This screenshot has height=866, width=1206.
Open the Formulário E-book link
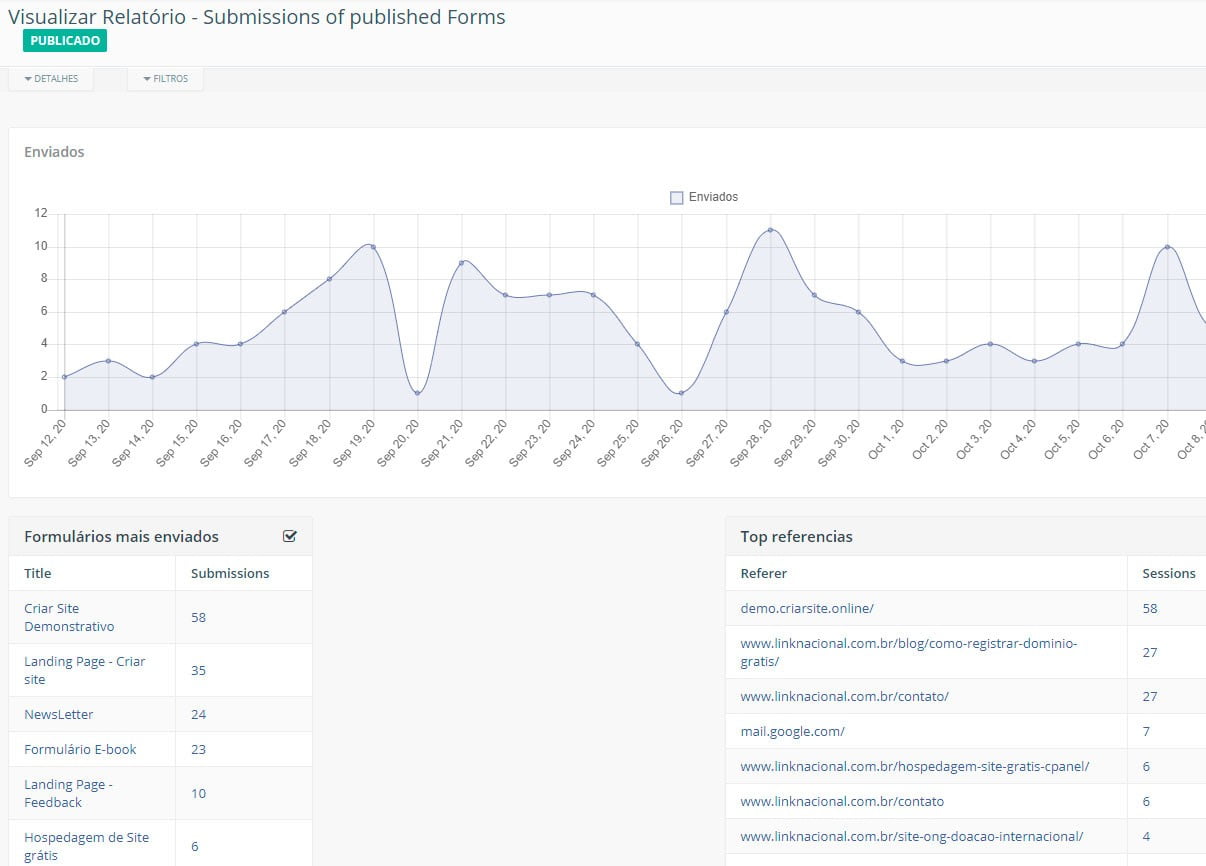(80, 749)
